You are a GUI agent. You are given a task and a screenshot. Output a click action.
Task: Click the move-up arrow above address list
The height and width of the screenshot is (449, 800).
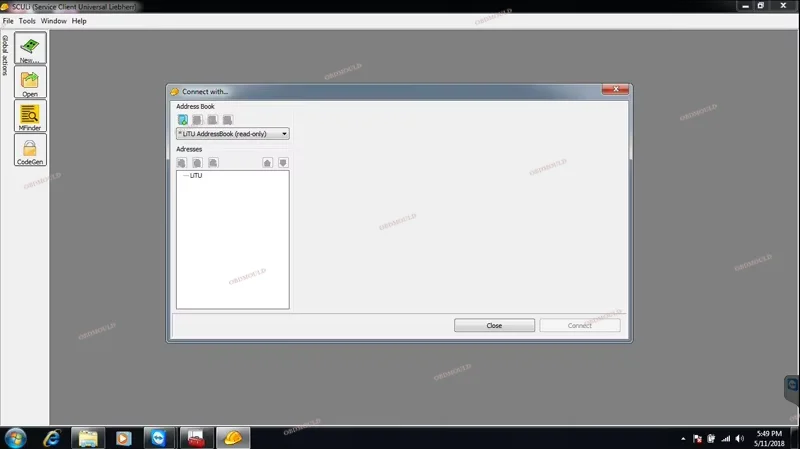pos(267,163)
